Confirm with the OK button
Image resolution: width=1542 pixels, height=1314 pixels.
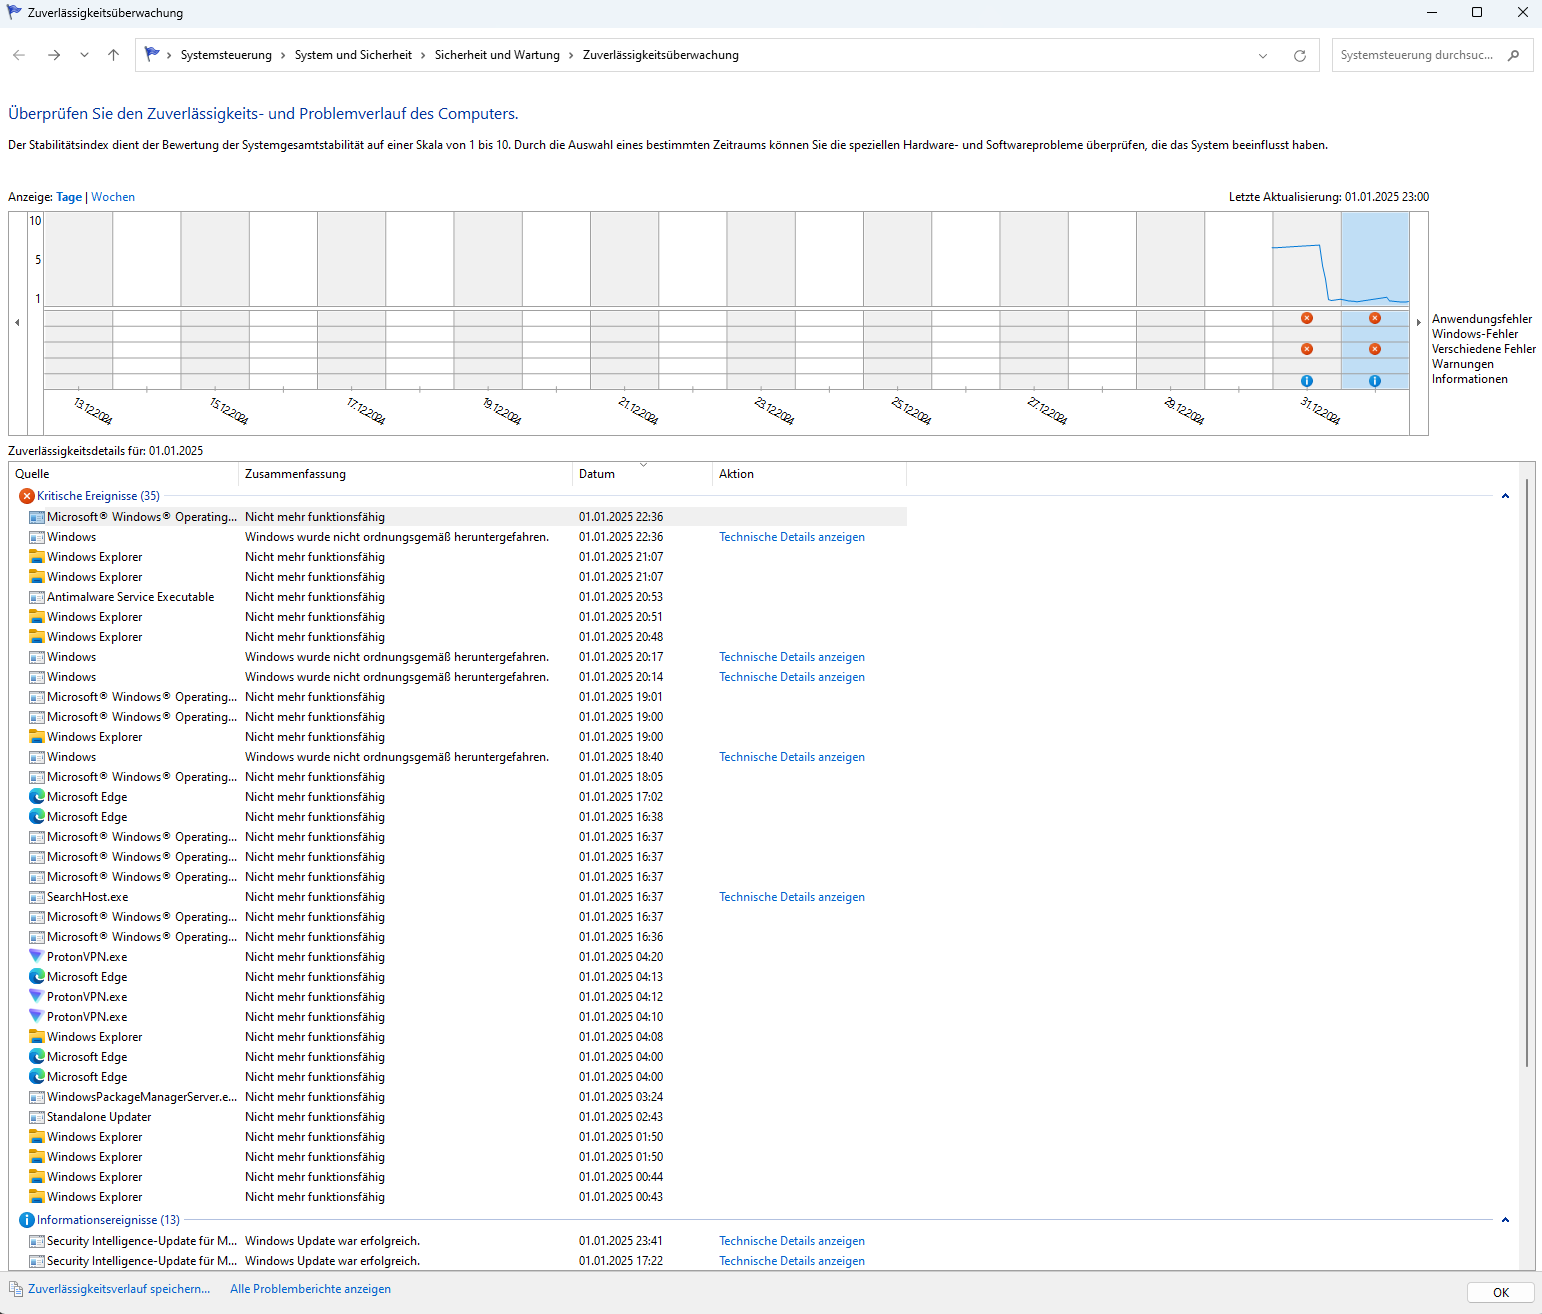(x=1500, y=1293)
